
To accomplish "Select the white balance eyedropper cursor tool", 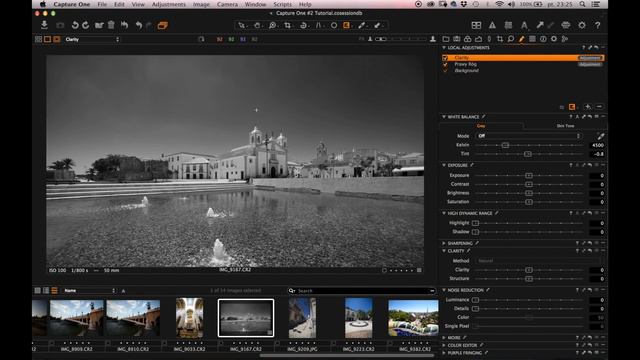I will [362, 25].
